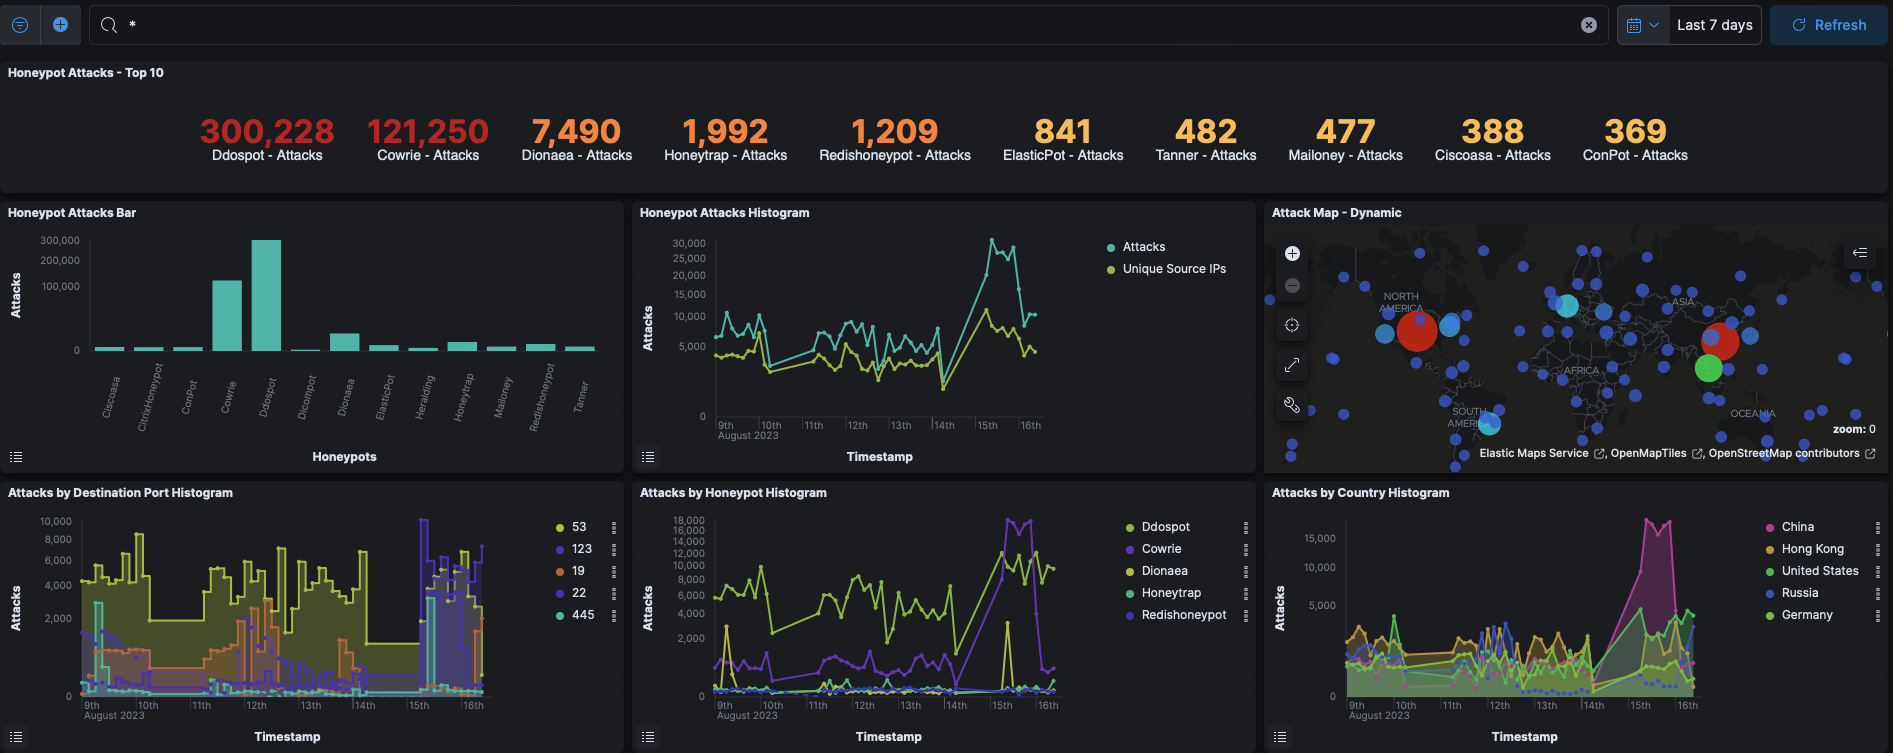This screenshot has width=1893, height=753.
Task: Open the calendar quick date menu
Action: point(1643,25)
